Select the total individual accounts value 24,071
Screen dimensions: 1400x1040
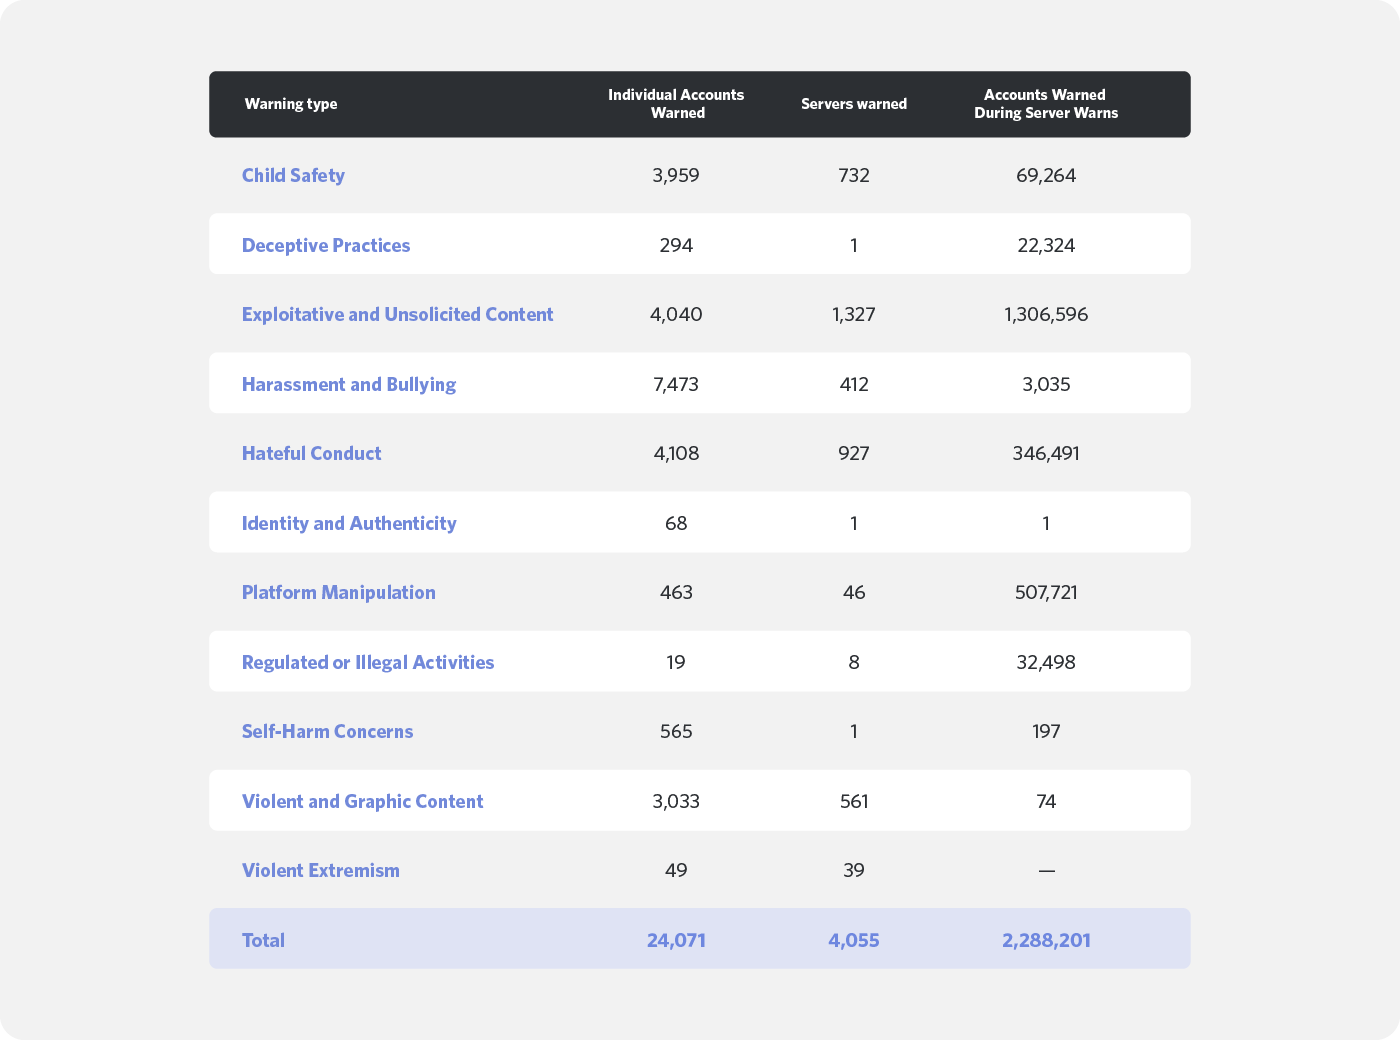(676, 940)
